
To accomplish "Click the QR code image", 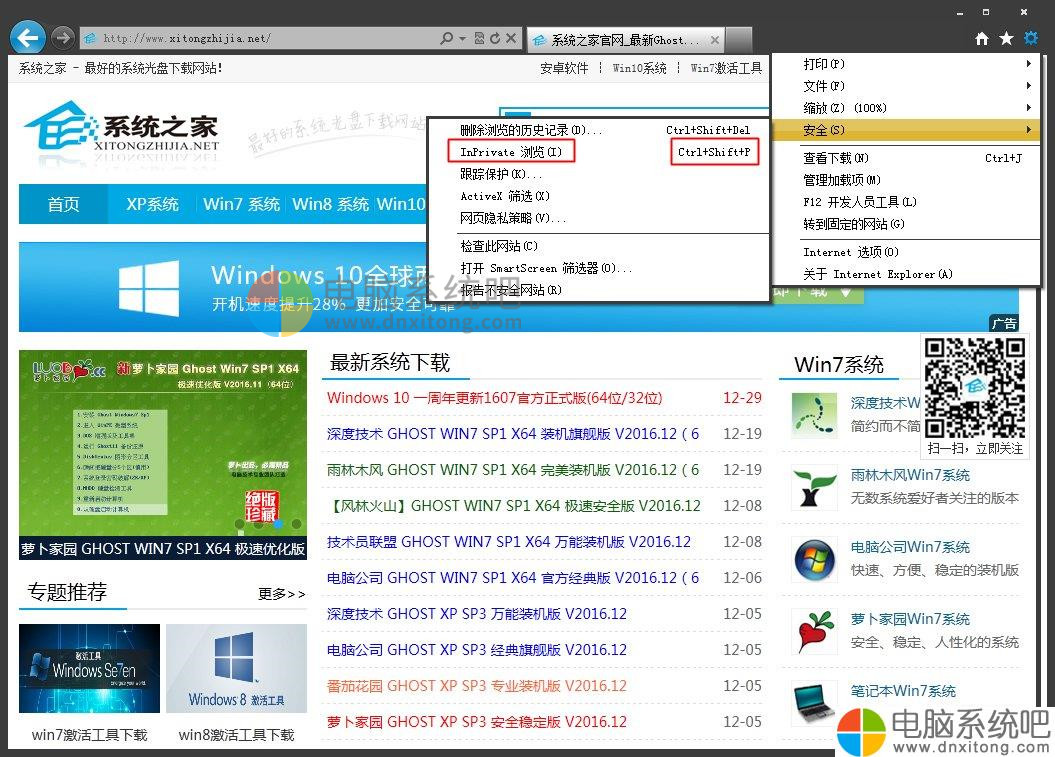I will [974, 388].
